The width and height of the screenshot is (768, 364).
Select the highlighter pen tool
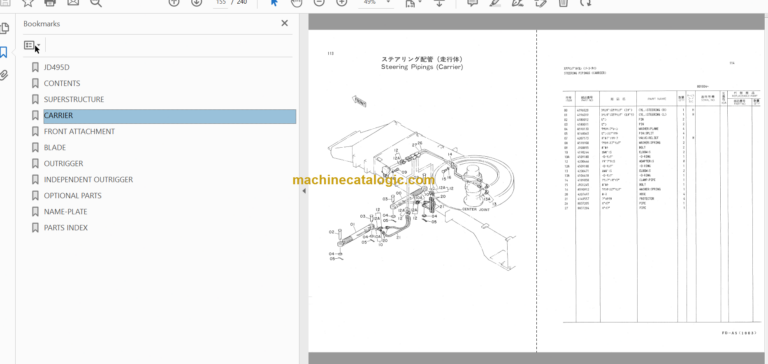pos(495,2)
